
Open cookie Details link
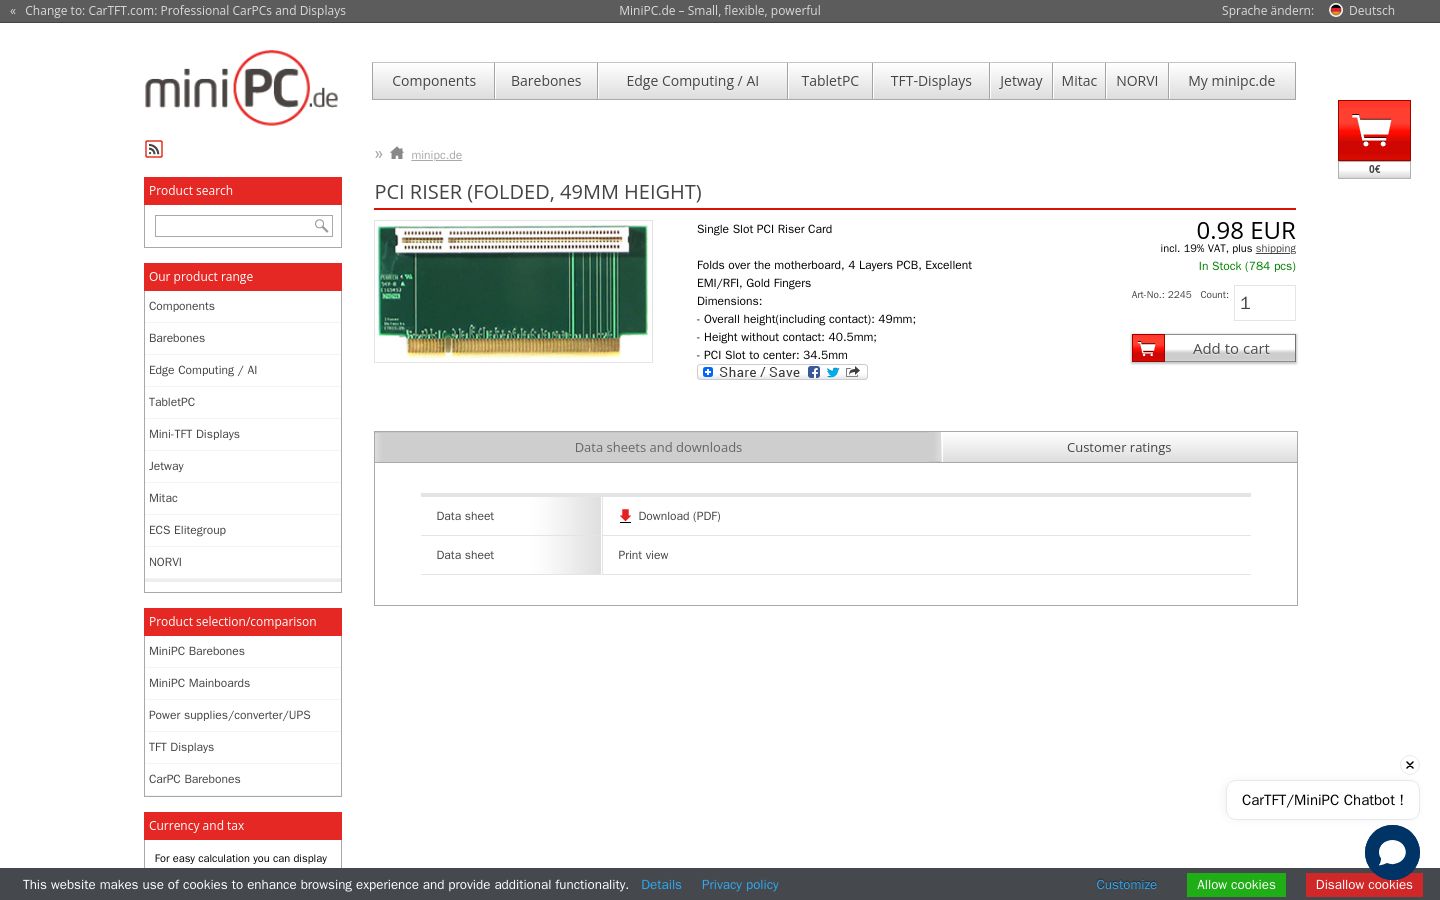tap(661, 885)
